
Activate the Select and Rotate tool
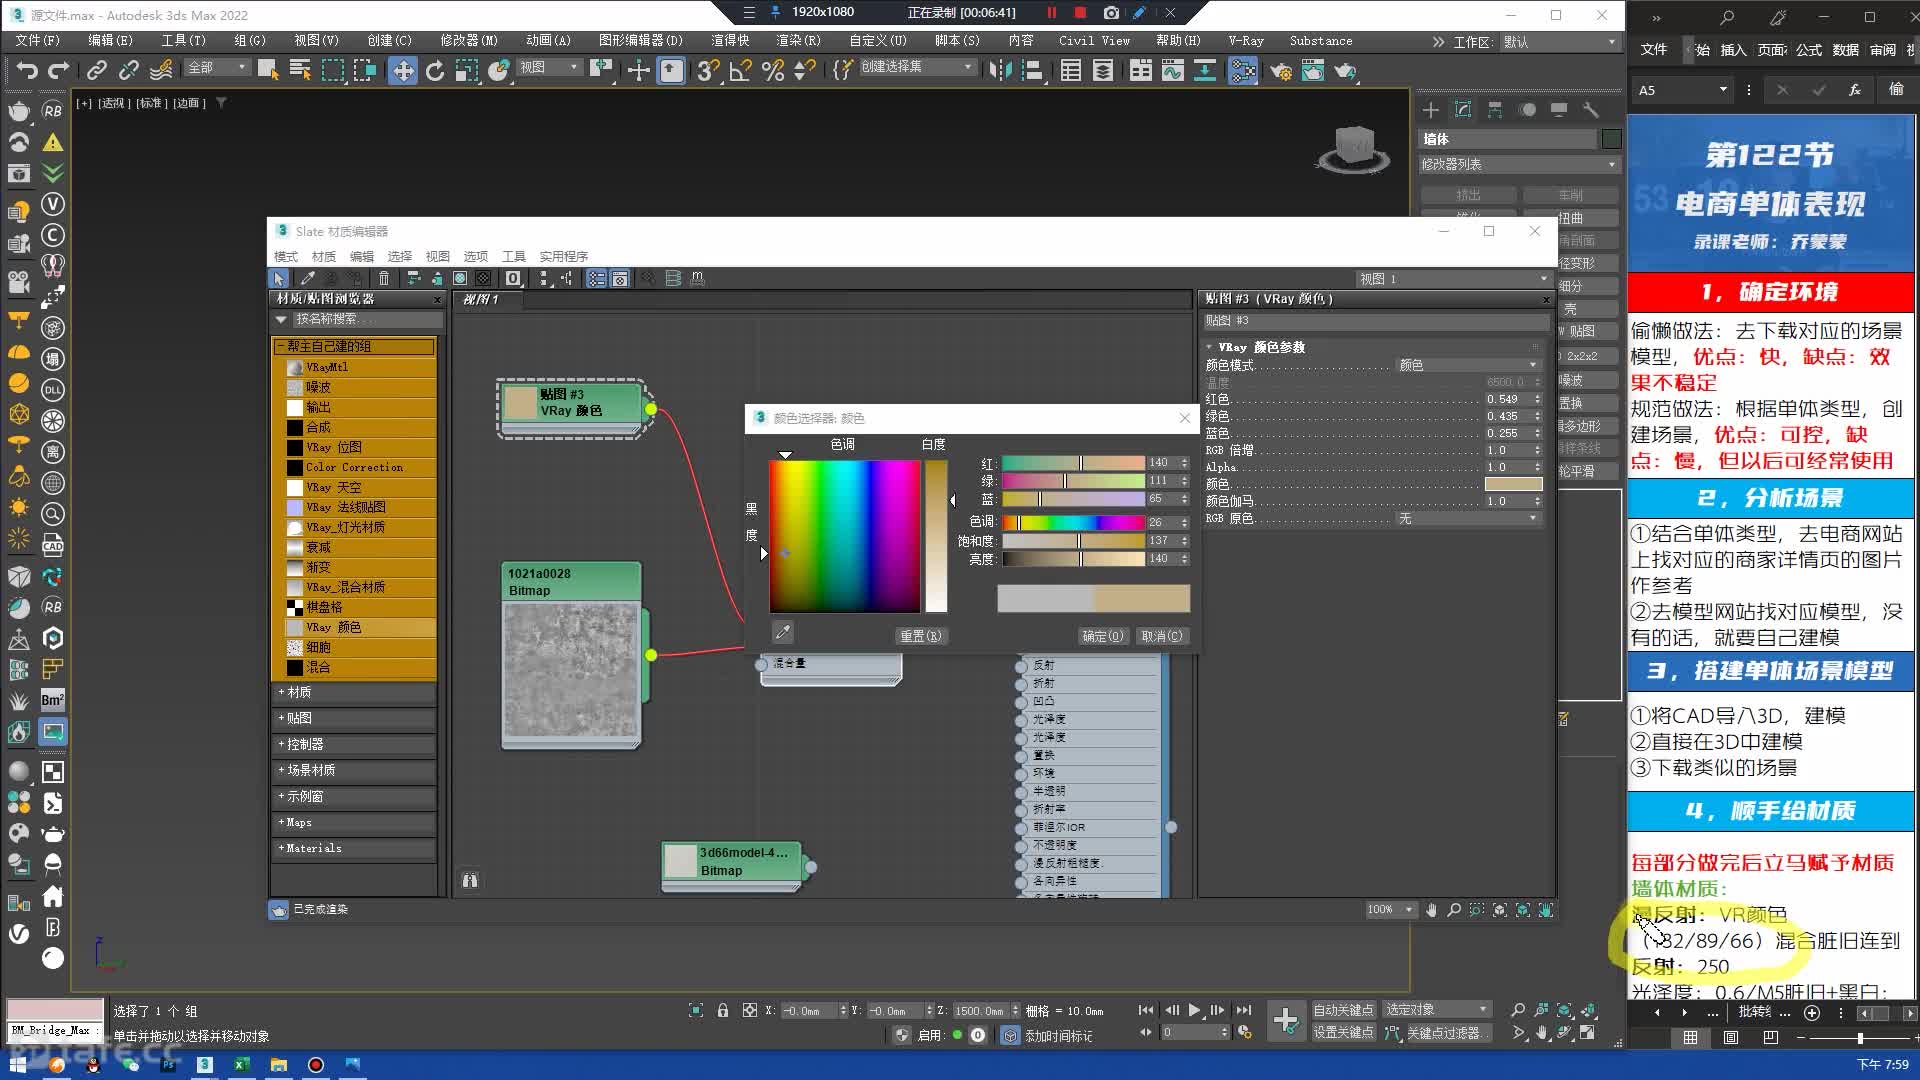click(435, 70)
